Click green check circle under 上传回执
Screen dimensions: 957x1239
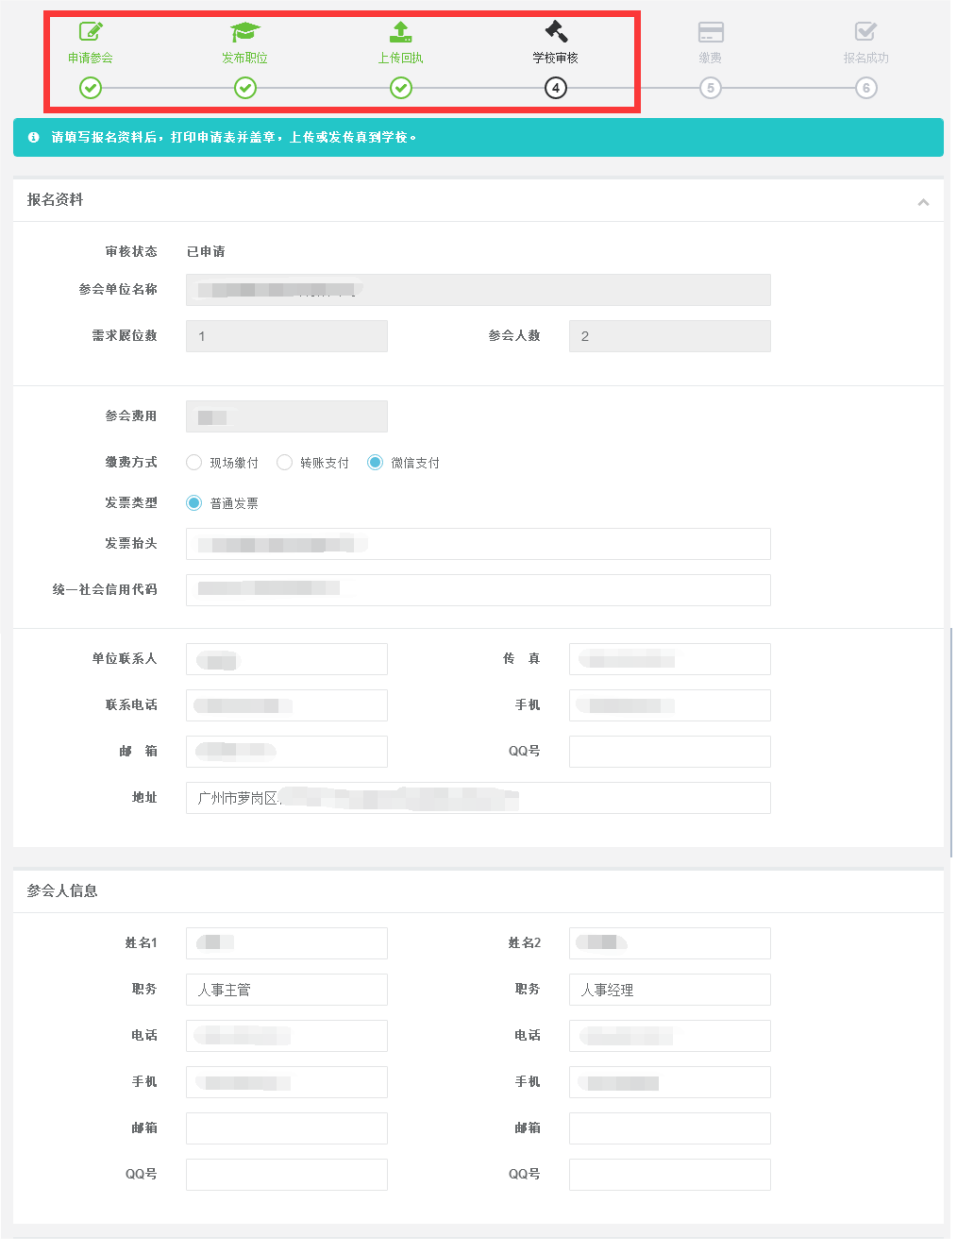[x=400, y=88]
